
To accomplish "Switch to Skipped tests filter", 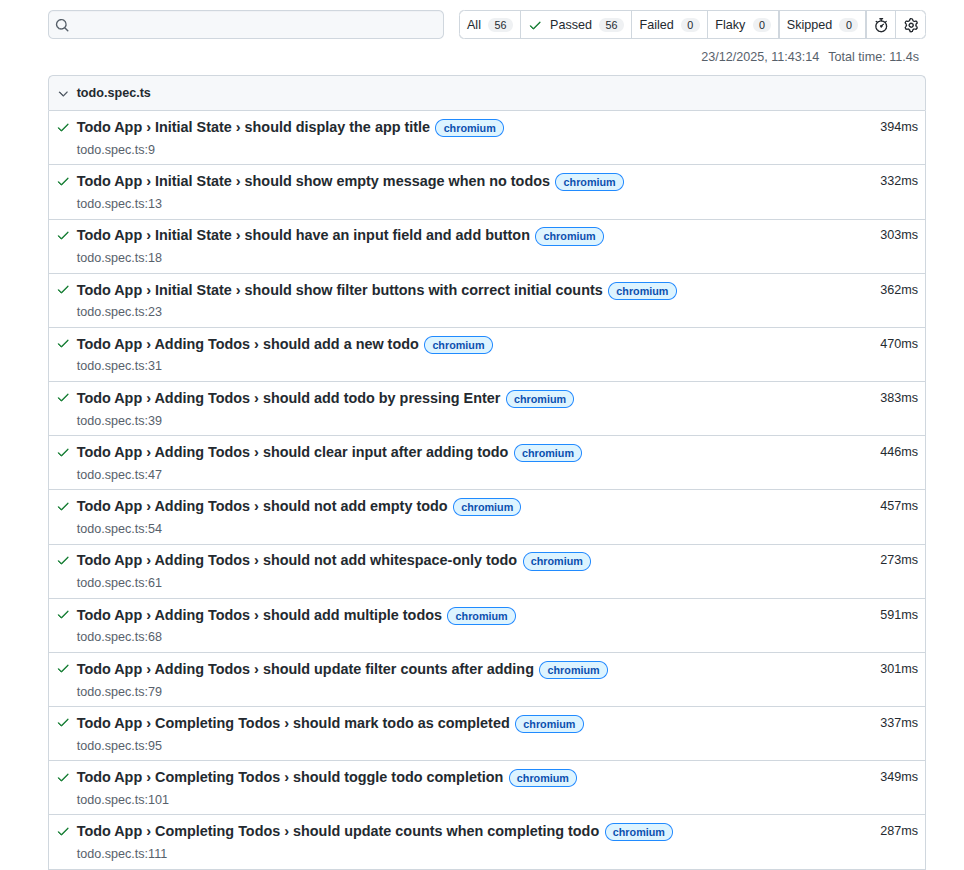I will 821,25.
